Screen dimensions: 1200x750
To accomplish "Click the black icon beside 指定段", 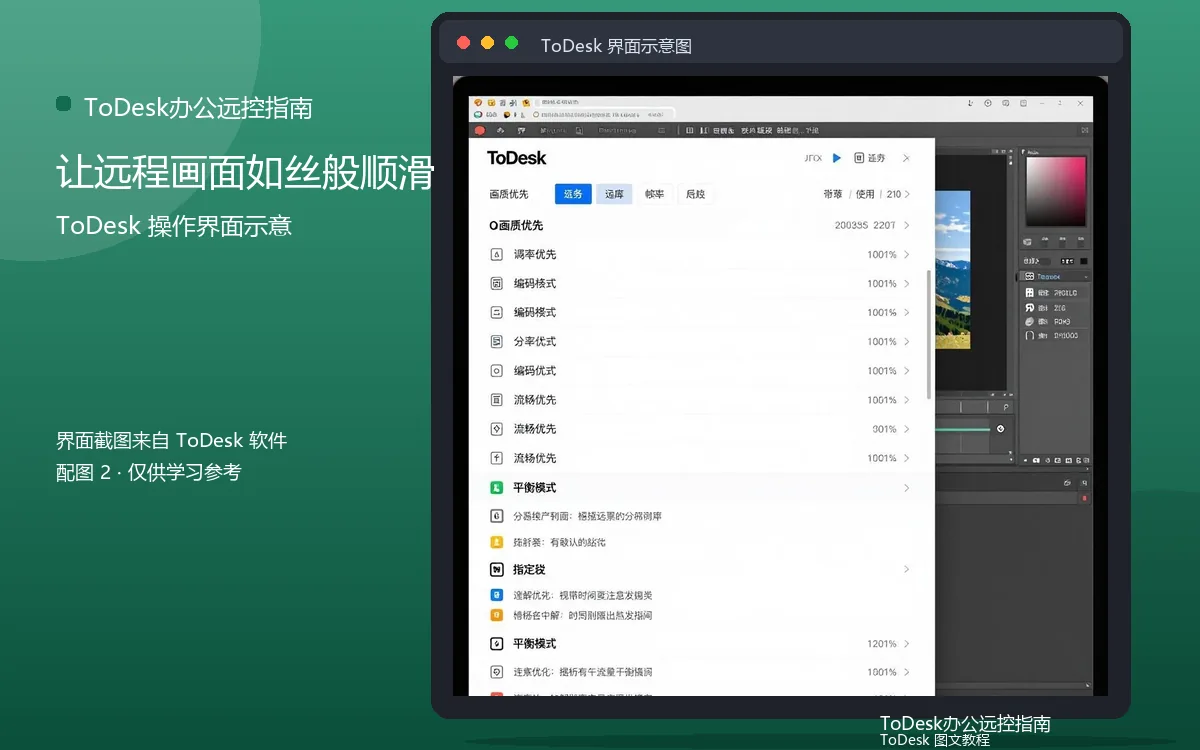I will [x=496, y=570].
